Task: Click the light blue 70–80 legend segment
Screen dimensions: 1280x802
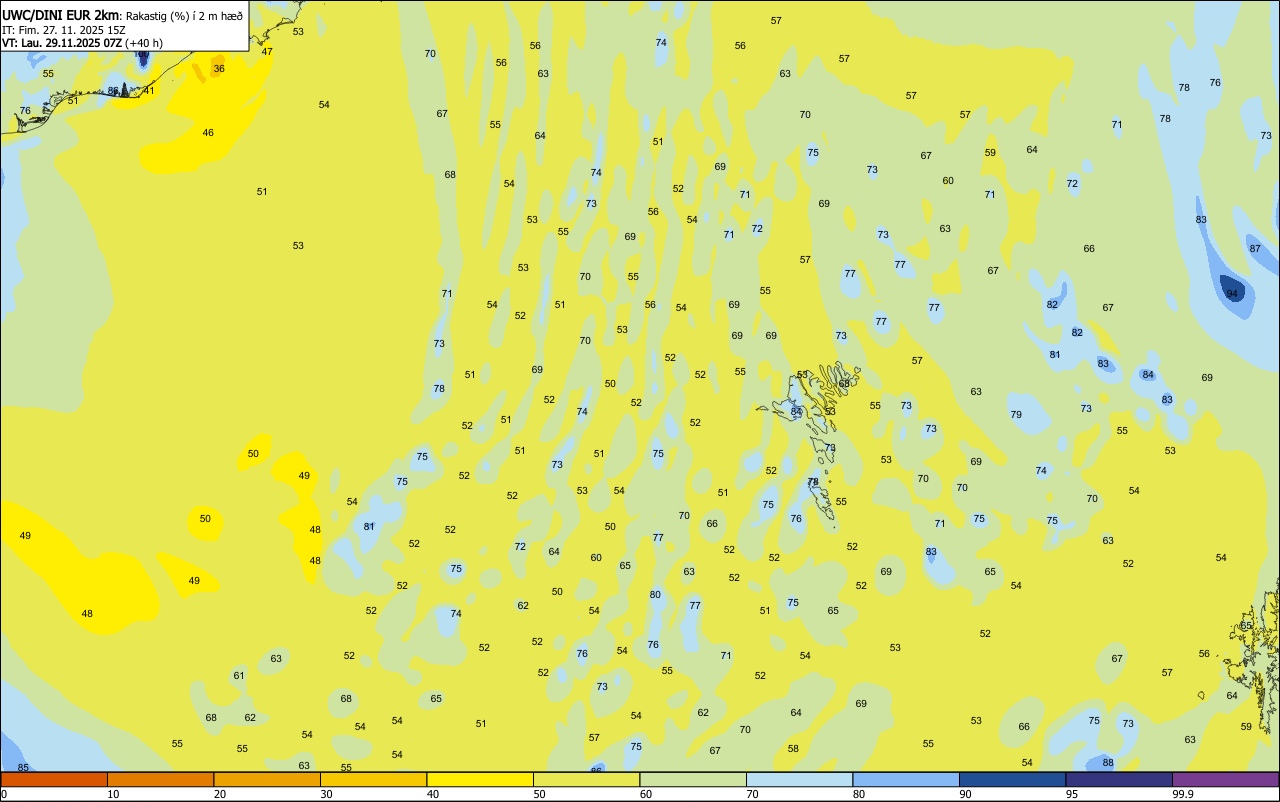Action: coord(799,779)
